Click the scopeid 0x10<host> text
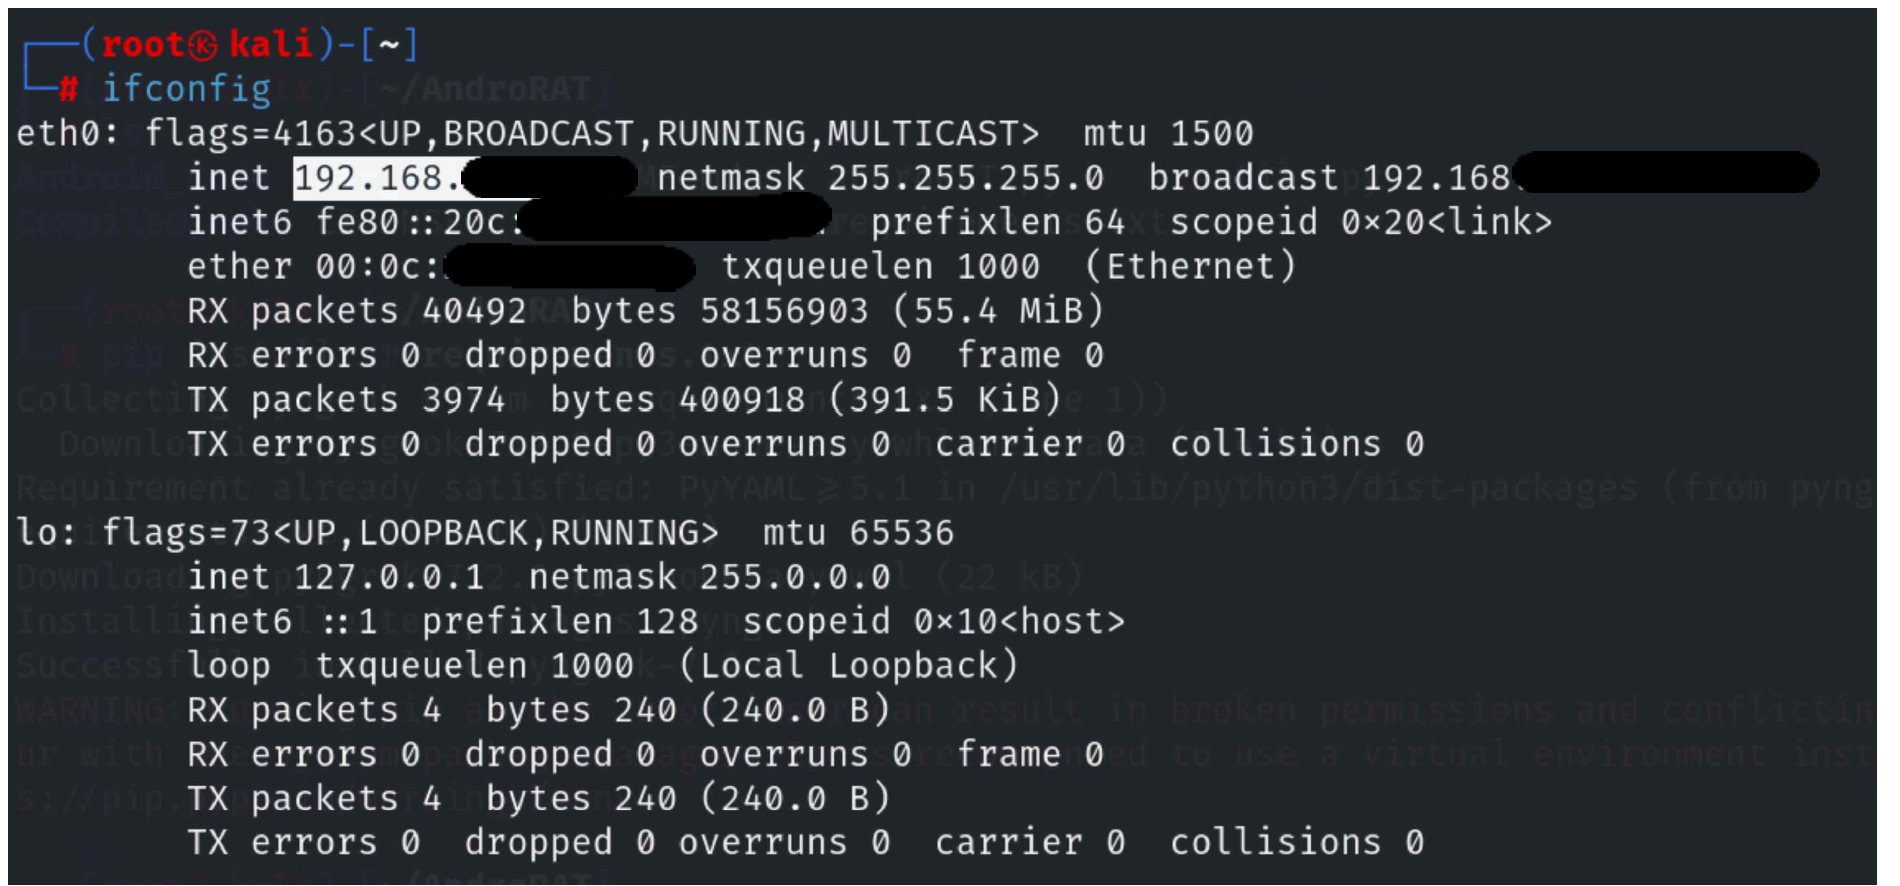 tap(1019, 622)
